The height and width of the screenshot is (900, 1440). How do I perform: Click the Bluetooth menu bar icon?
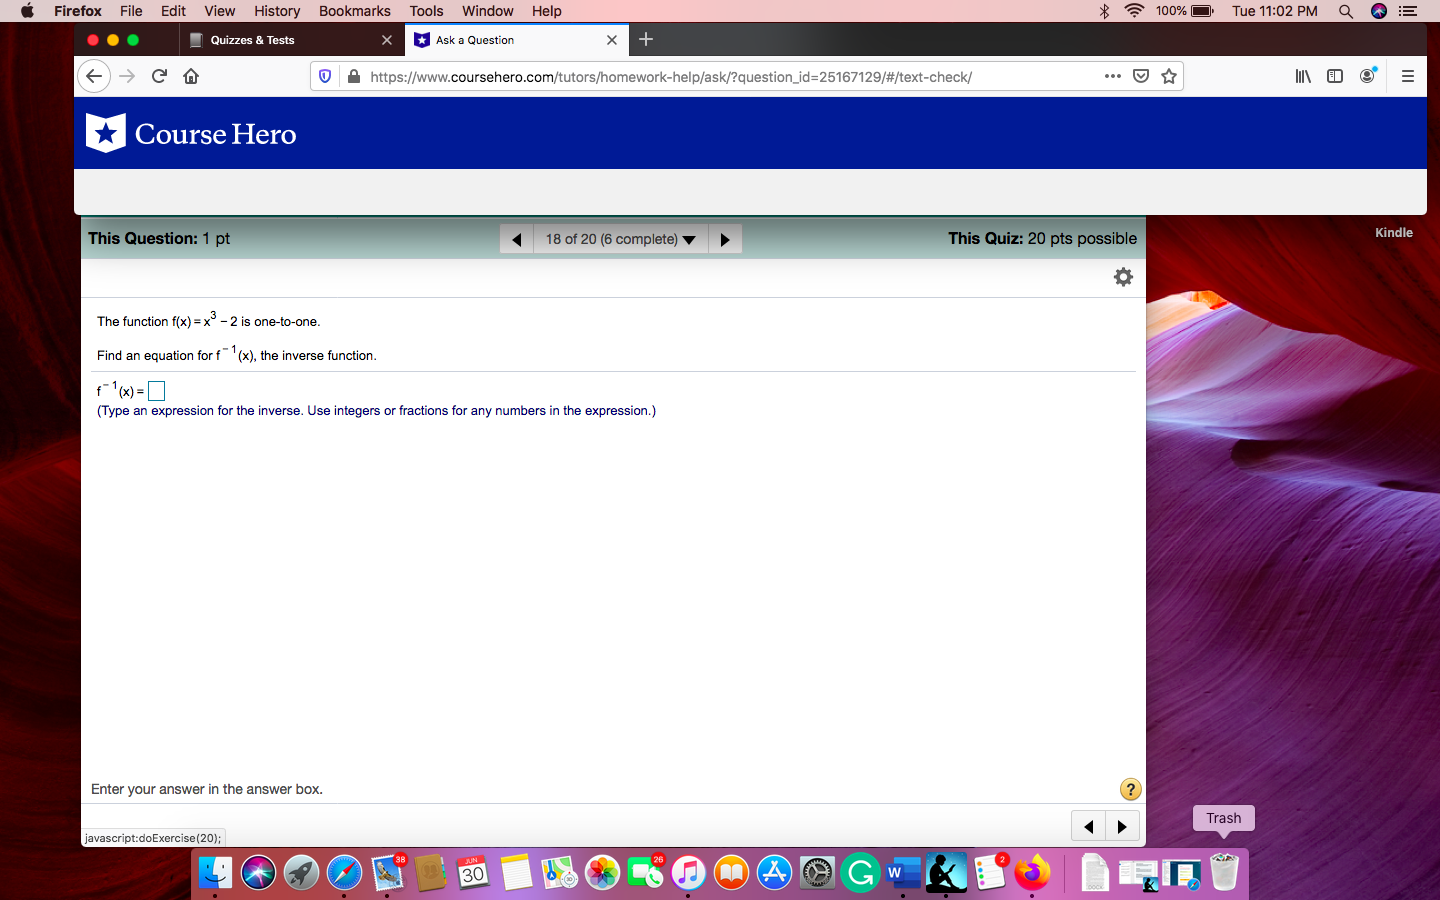click(x=1105, y=11)
